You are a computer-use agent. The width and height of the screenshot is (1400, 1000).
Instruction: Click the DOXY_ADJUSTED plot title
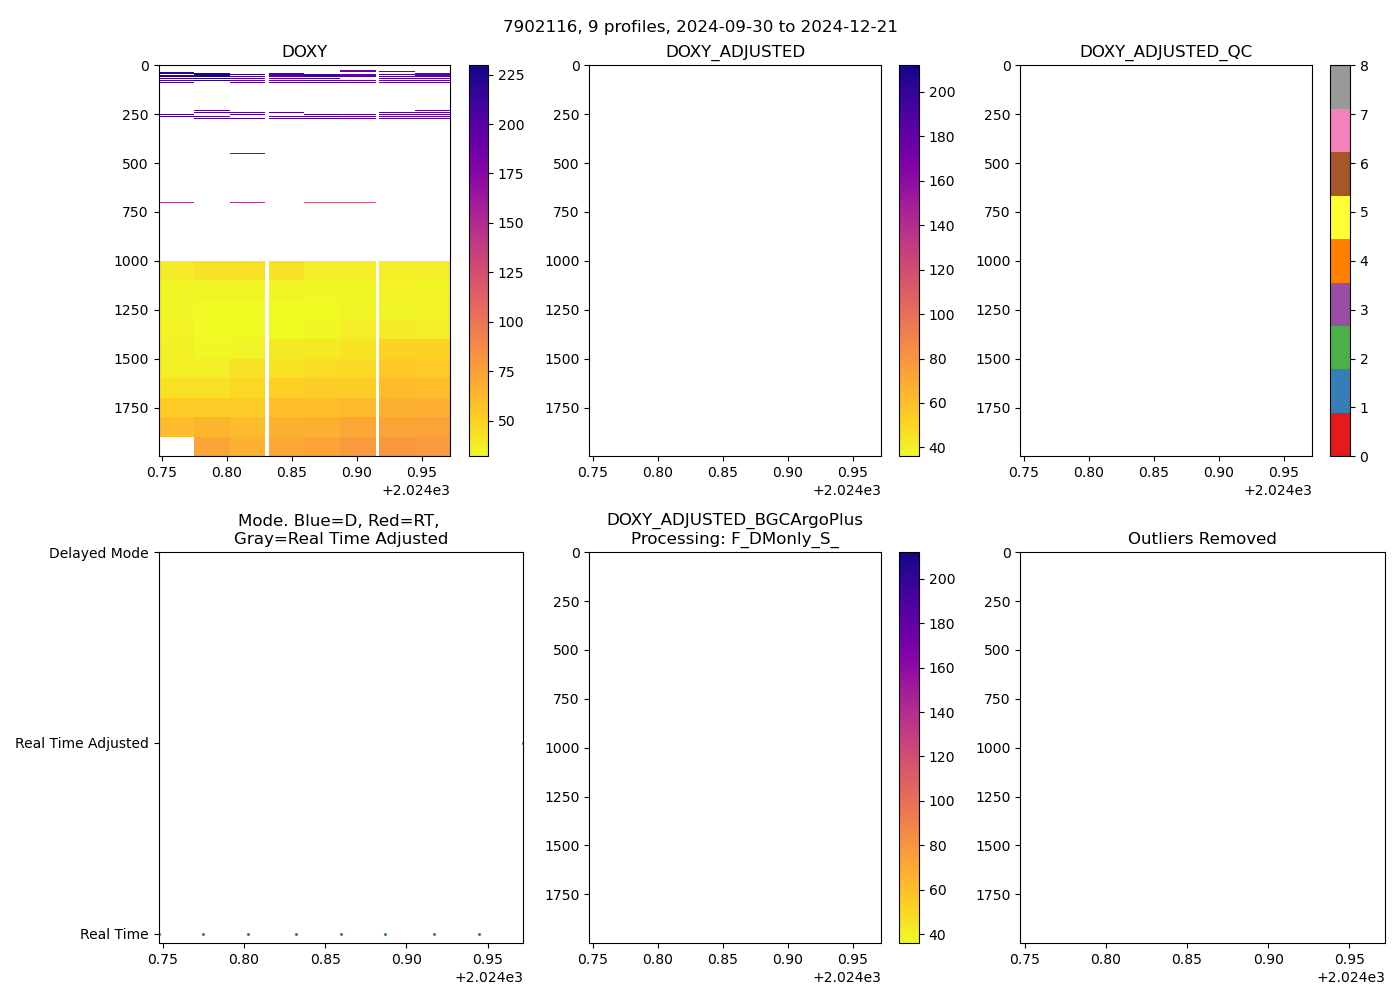pyautogui.click(x=735, y=52)
